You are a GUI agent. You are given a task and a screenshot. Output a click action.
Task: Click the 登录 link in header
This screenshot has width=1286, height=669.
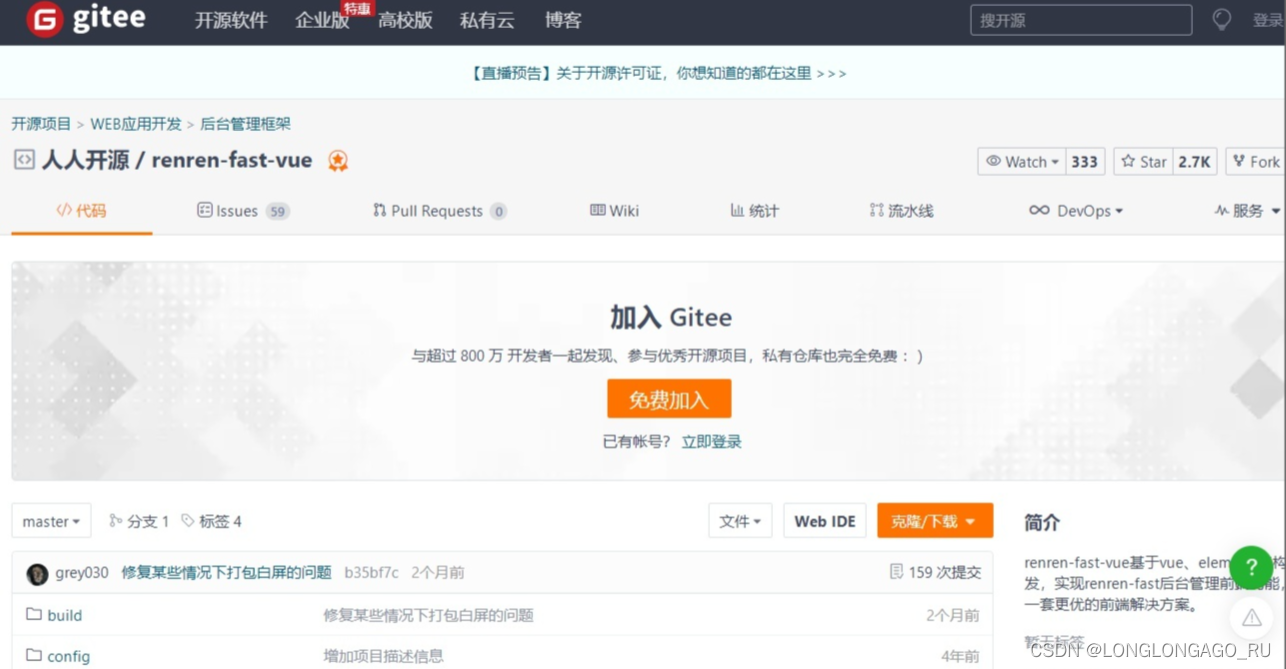click(1268, 20)
